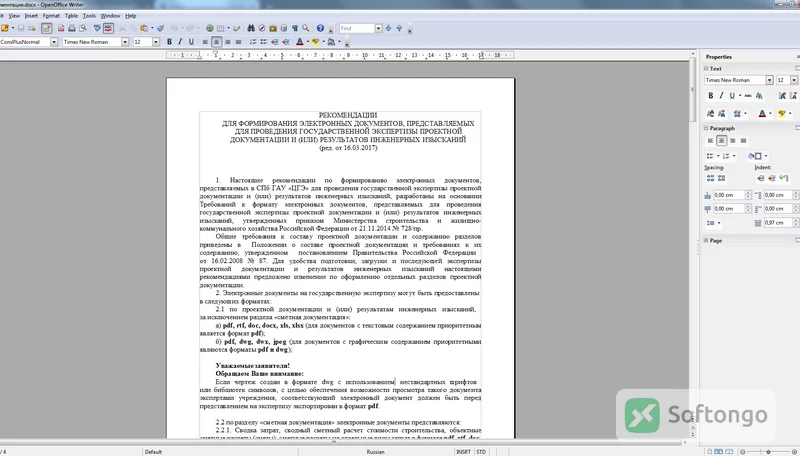Image resolution: width=800 pixels, height=456 pixels.
Task: Click the zoom slider handle in status bar
Action: (x=768, y=452)
